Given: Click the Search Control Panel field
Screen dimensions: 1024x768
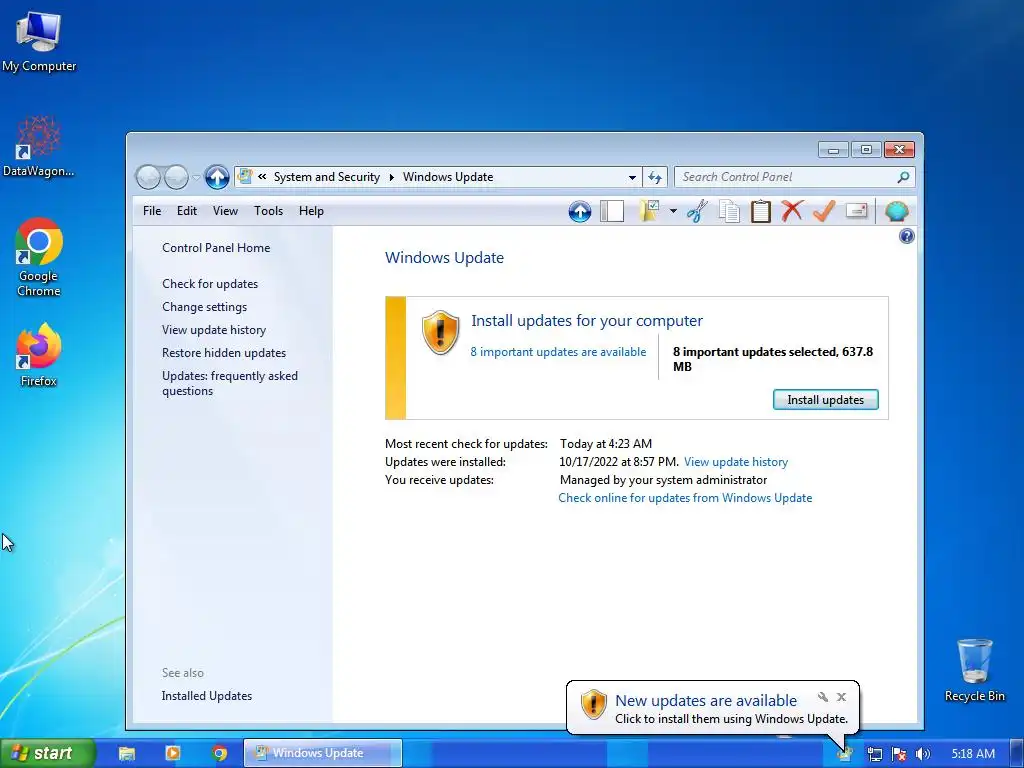Looking at the screenshot, I should pyautogui.click(x=795, y=177).
